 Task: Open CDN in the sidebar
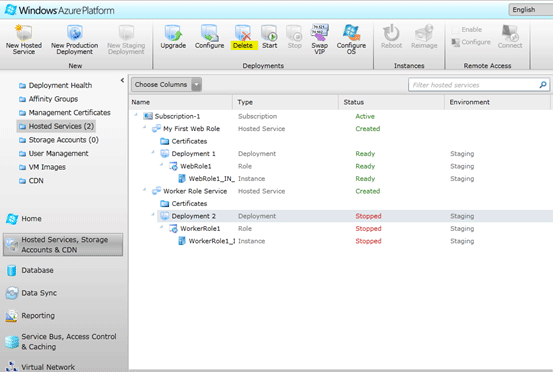31,181
